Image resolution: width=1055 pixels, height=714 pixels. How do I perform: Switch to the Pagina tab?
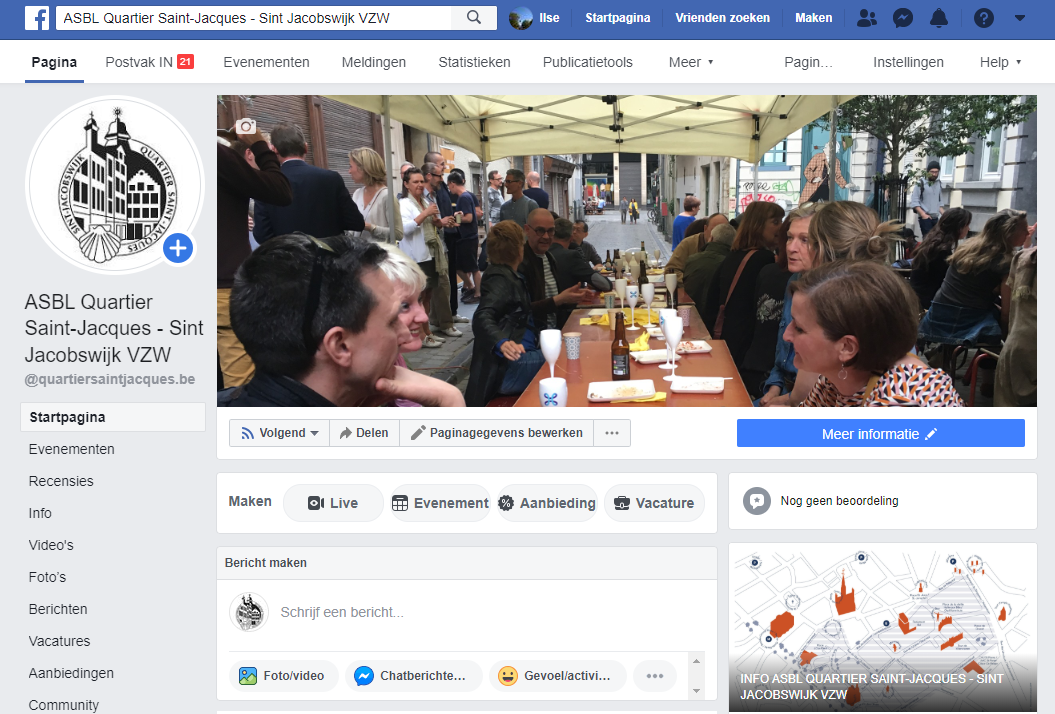54,62
